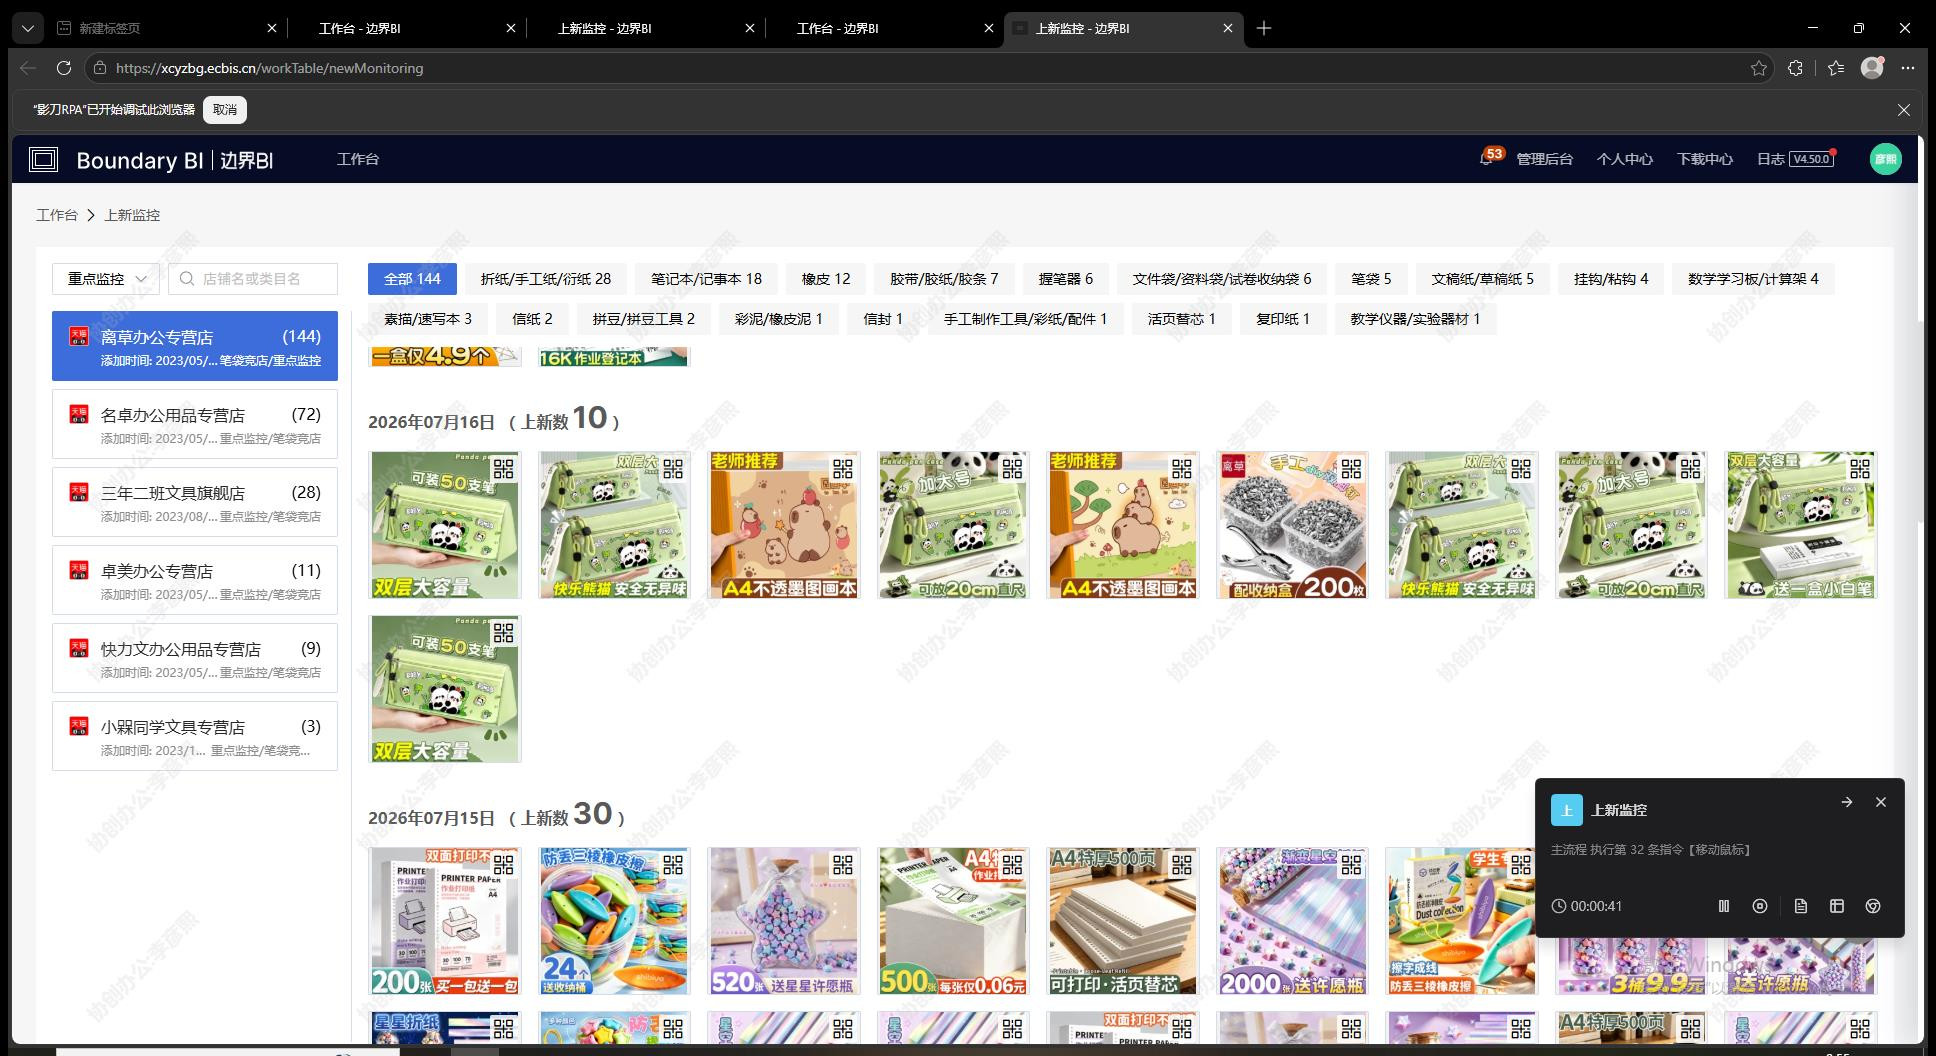The height and width of the screenshot is (1056, 1936).
Task: Open the RPA data table icon
Action: click(1837, 906)
